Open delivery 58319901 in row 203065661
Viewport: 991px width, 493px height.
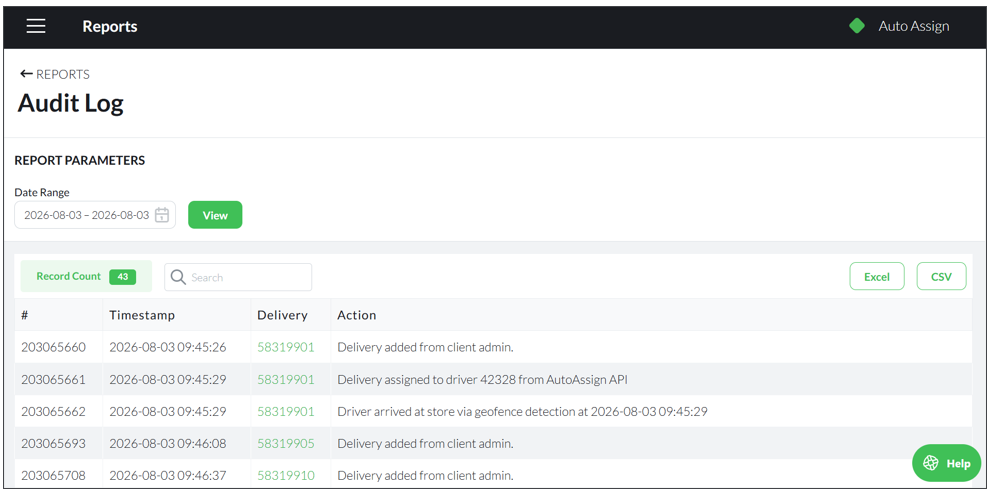[286, 379]
